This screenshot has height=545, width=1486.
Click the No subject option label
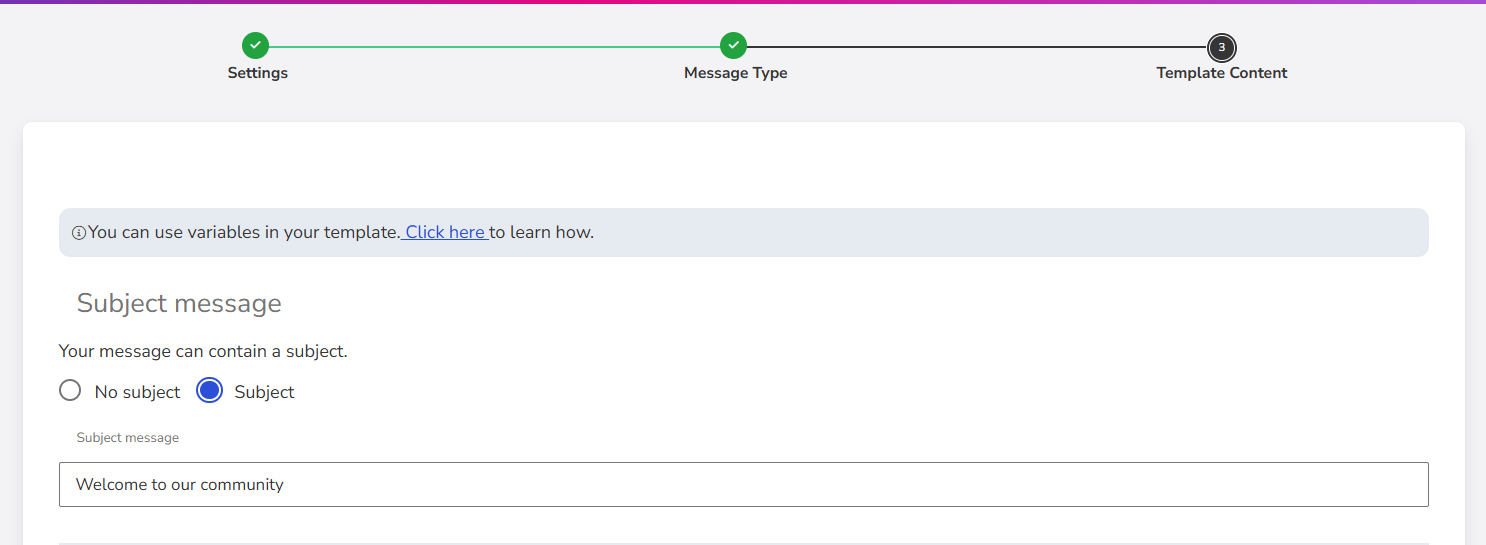tap(137, 392)
